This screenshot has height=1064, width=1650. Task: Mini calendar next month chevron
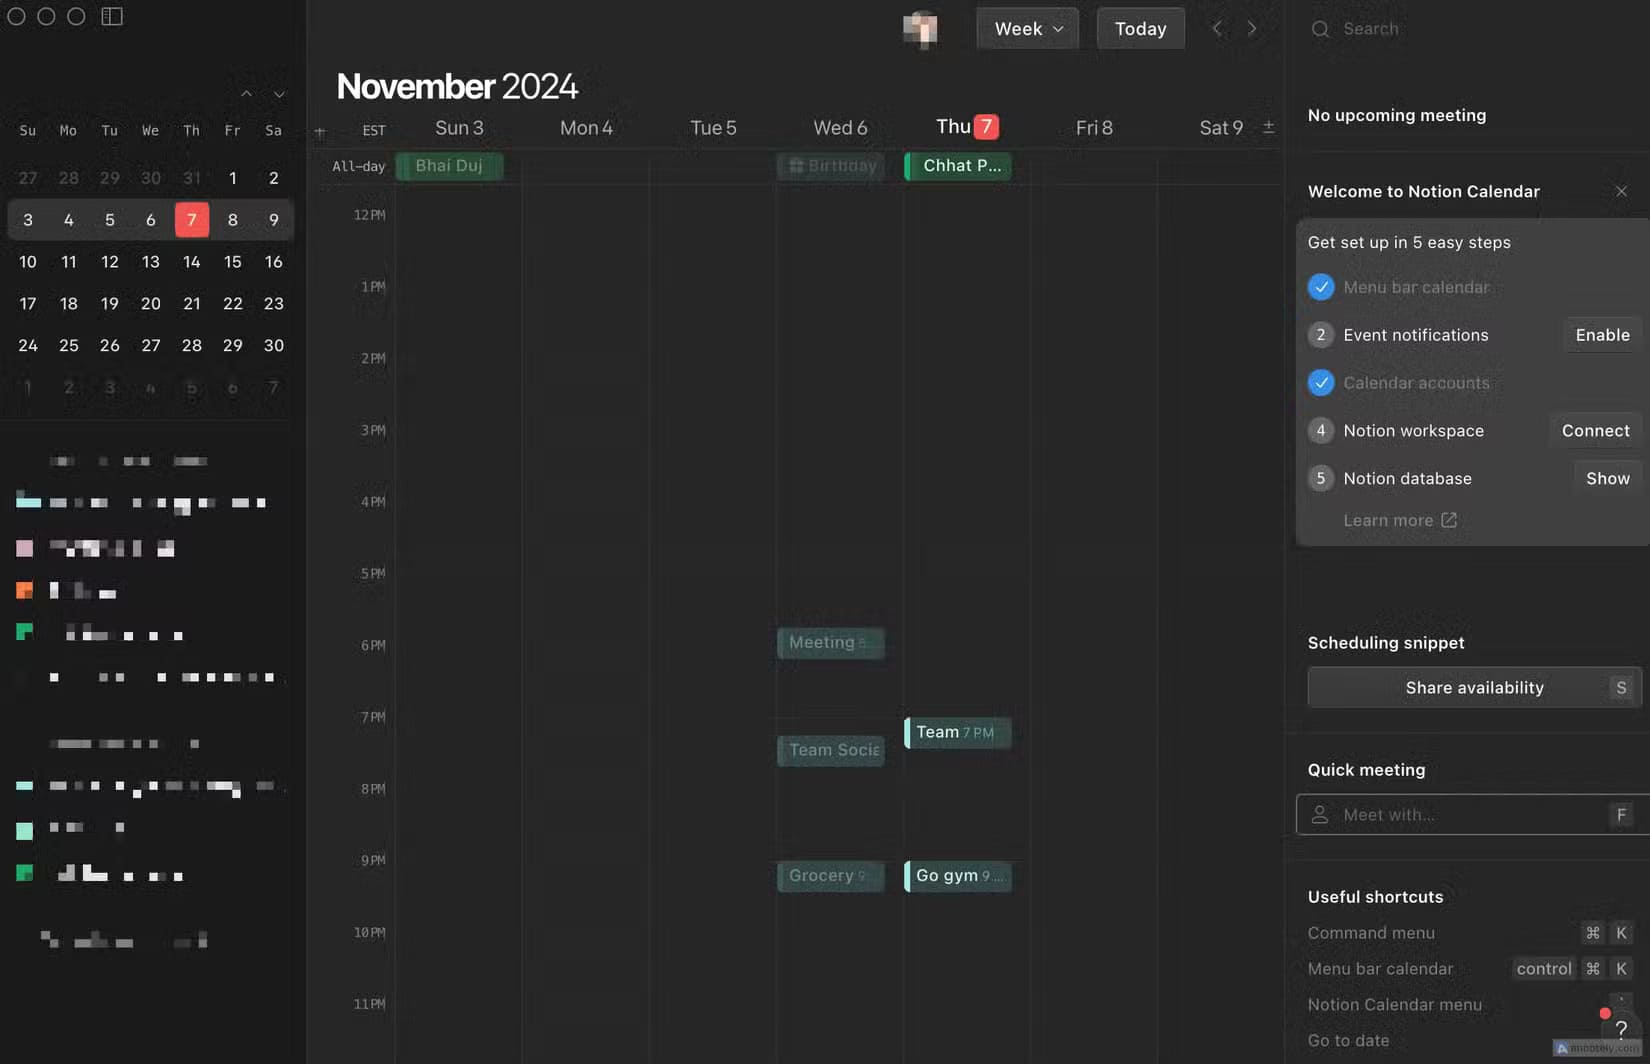(279, 94)
